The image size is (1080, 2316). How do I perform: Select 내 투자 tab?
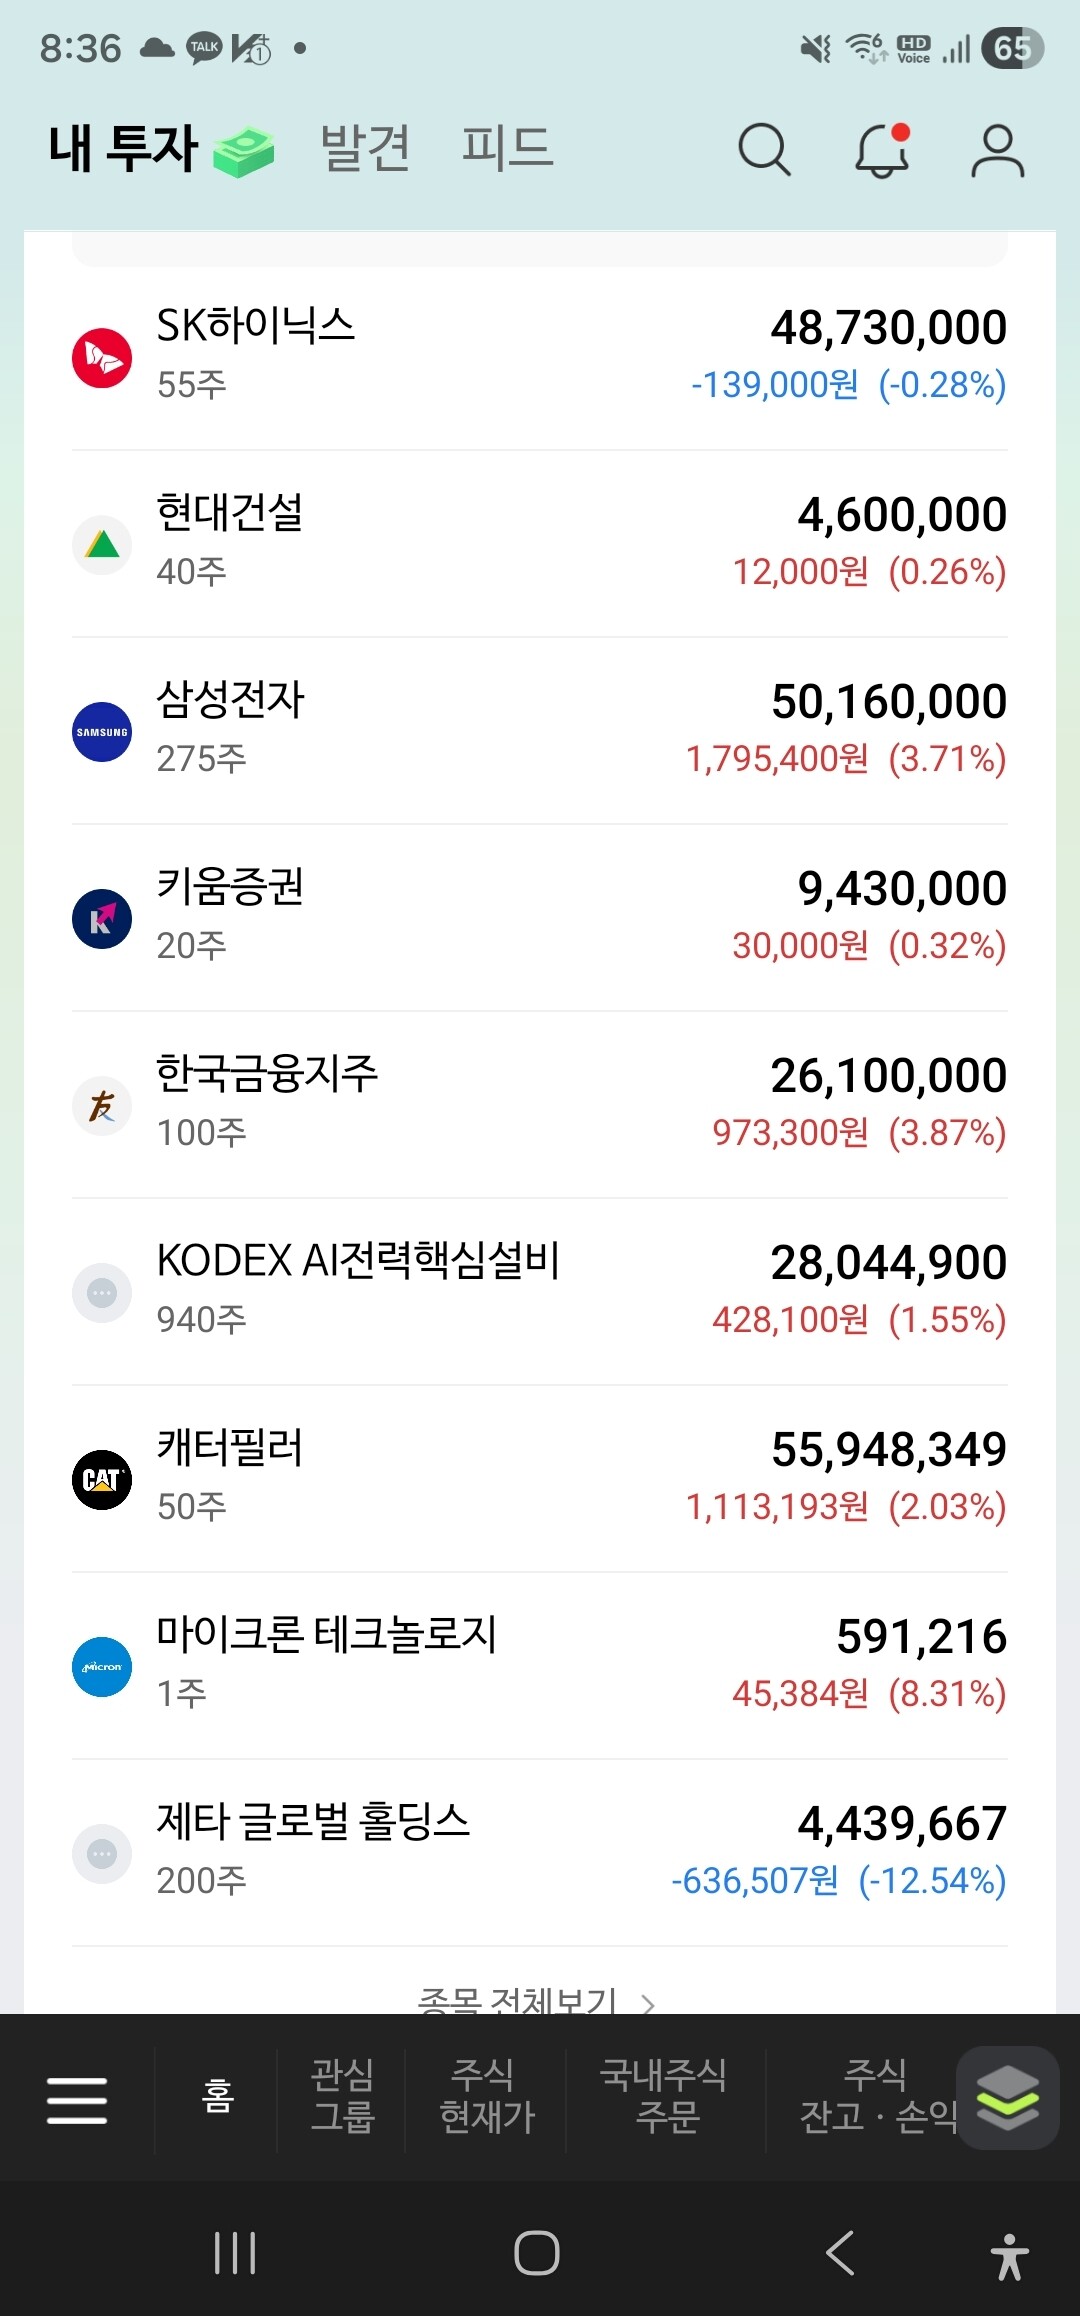124,149
